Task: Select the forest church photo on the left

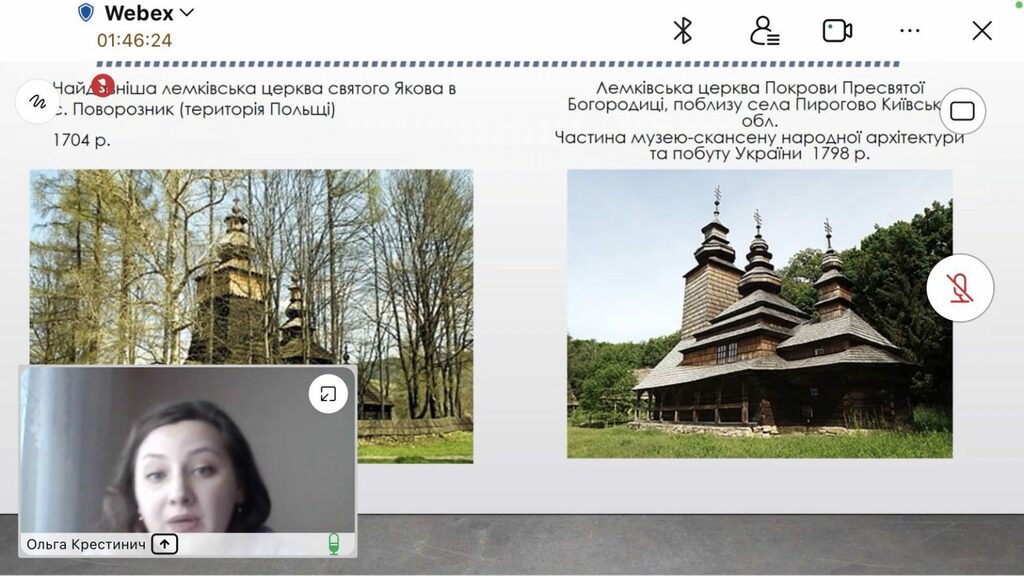Action: click(251, 266)
